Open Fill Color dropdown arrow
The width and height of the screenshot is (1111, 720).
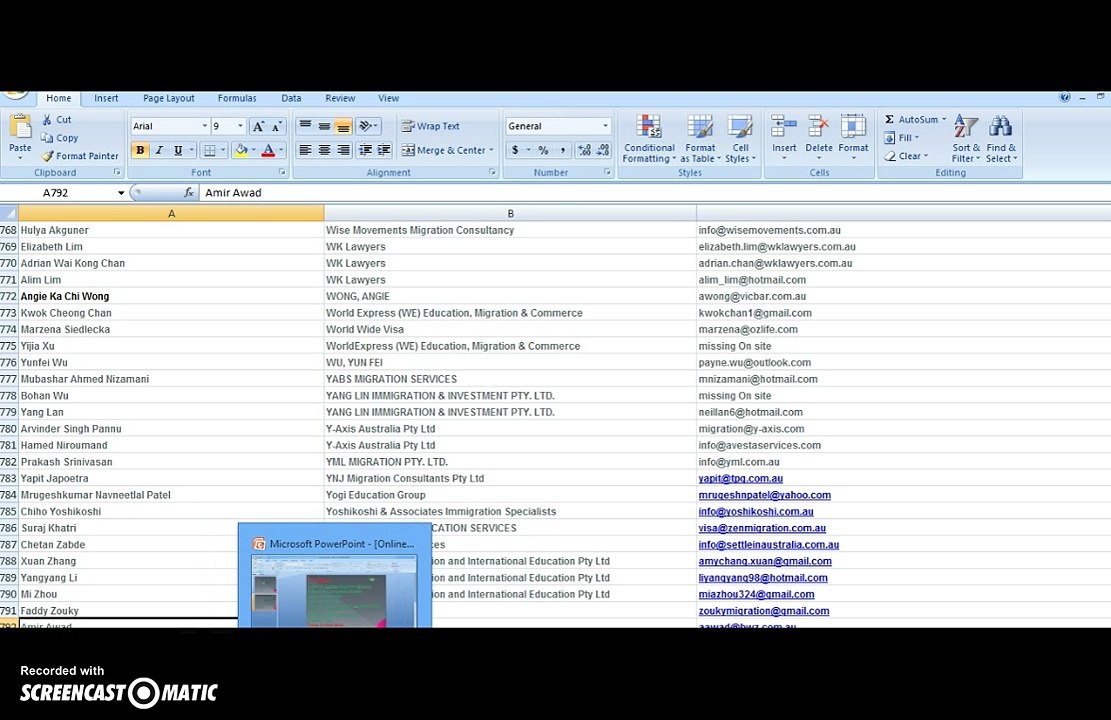[254, 150]
